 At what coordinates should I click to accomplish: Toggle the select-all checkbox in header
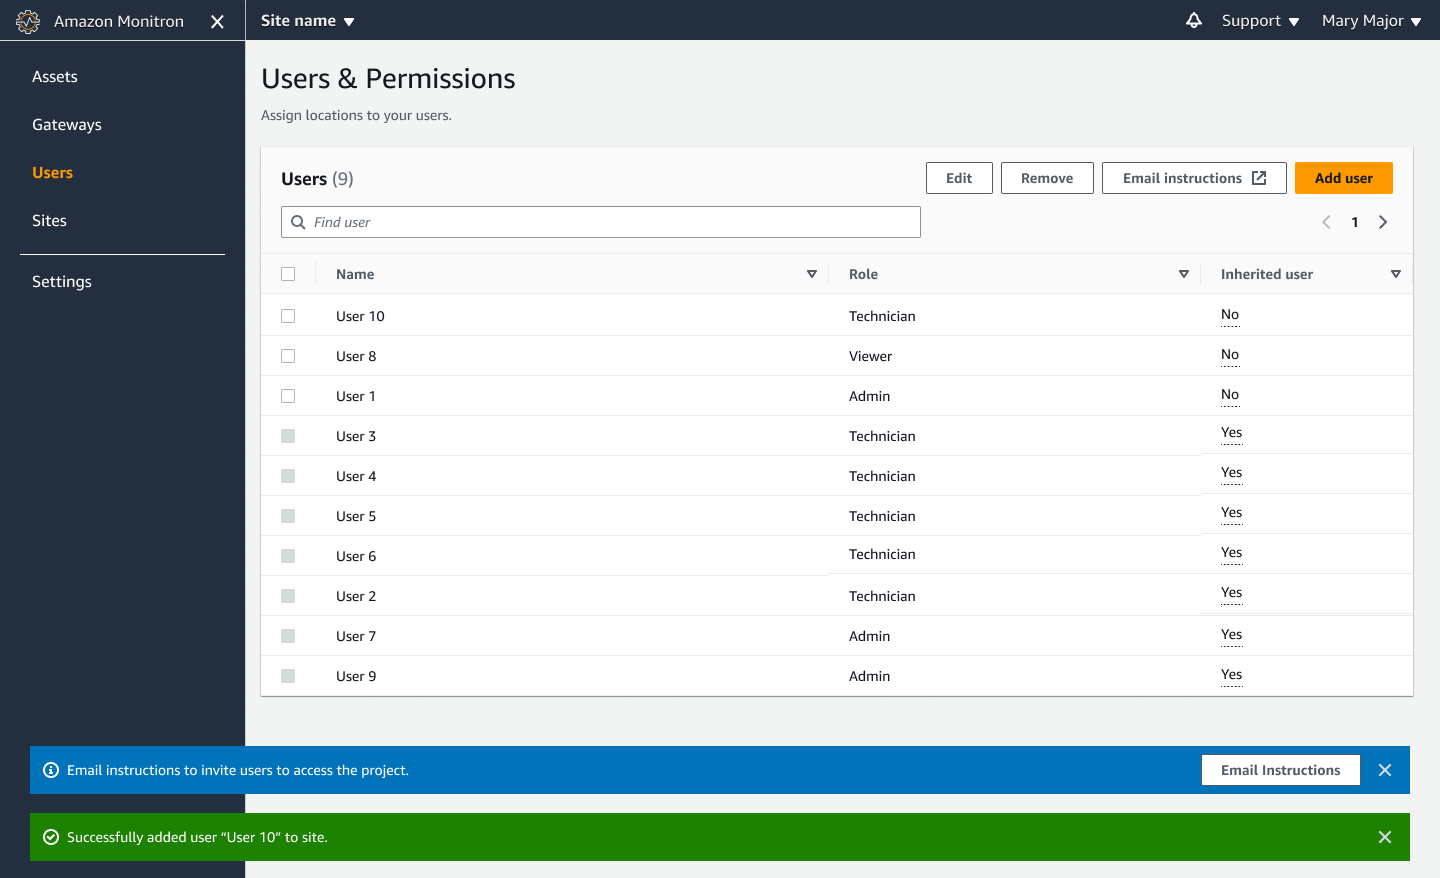[x=288, y=273]
